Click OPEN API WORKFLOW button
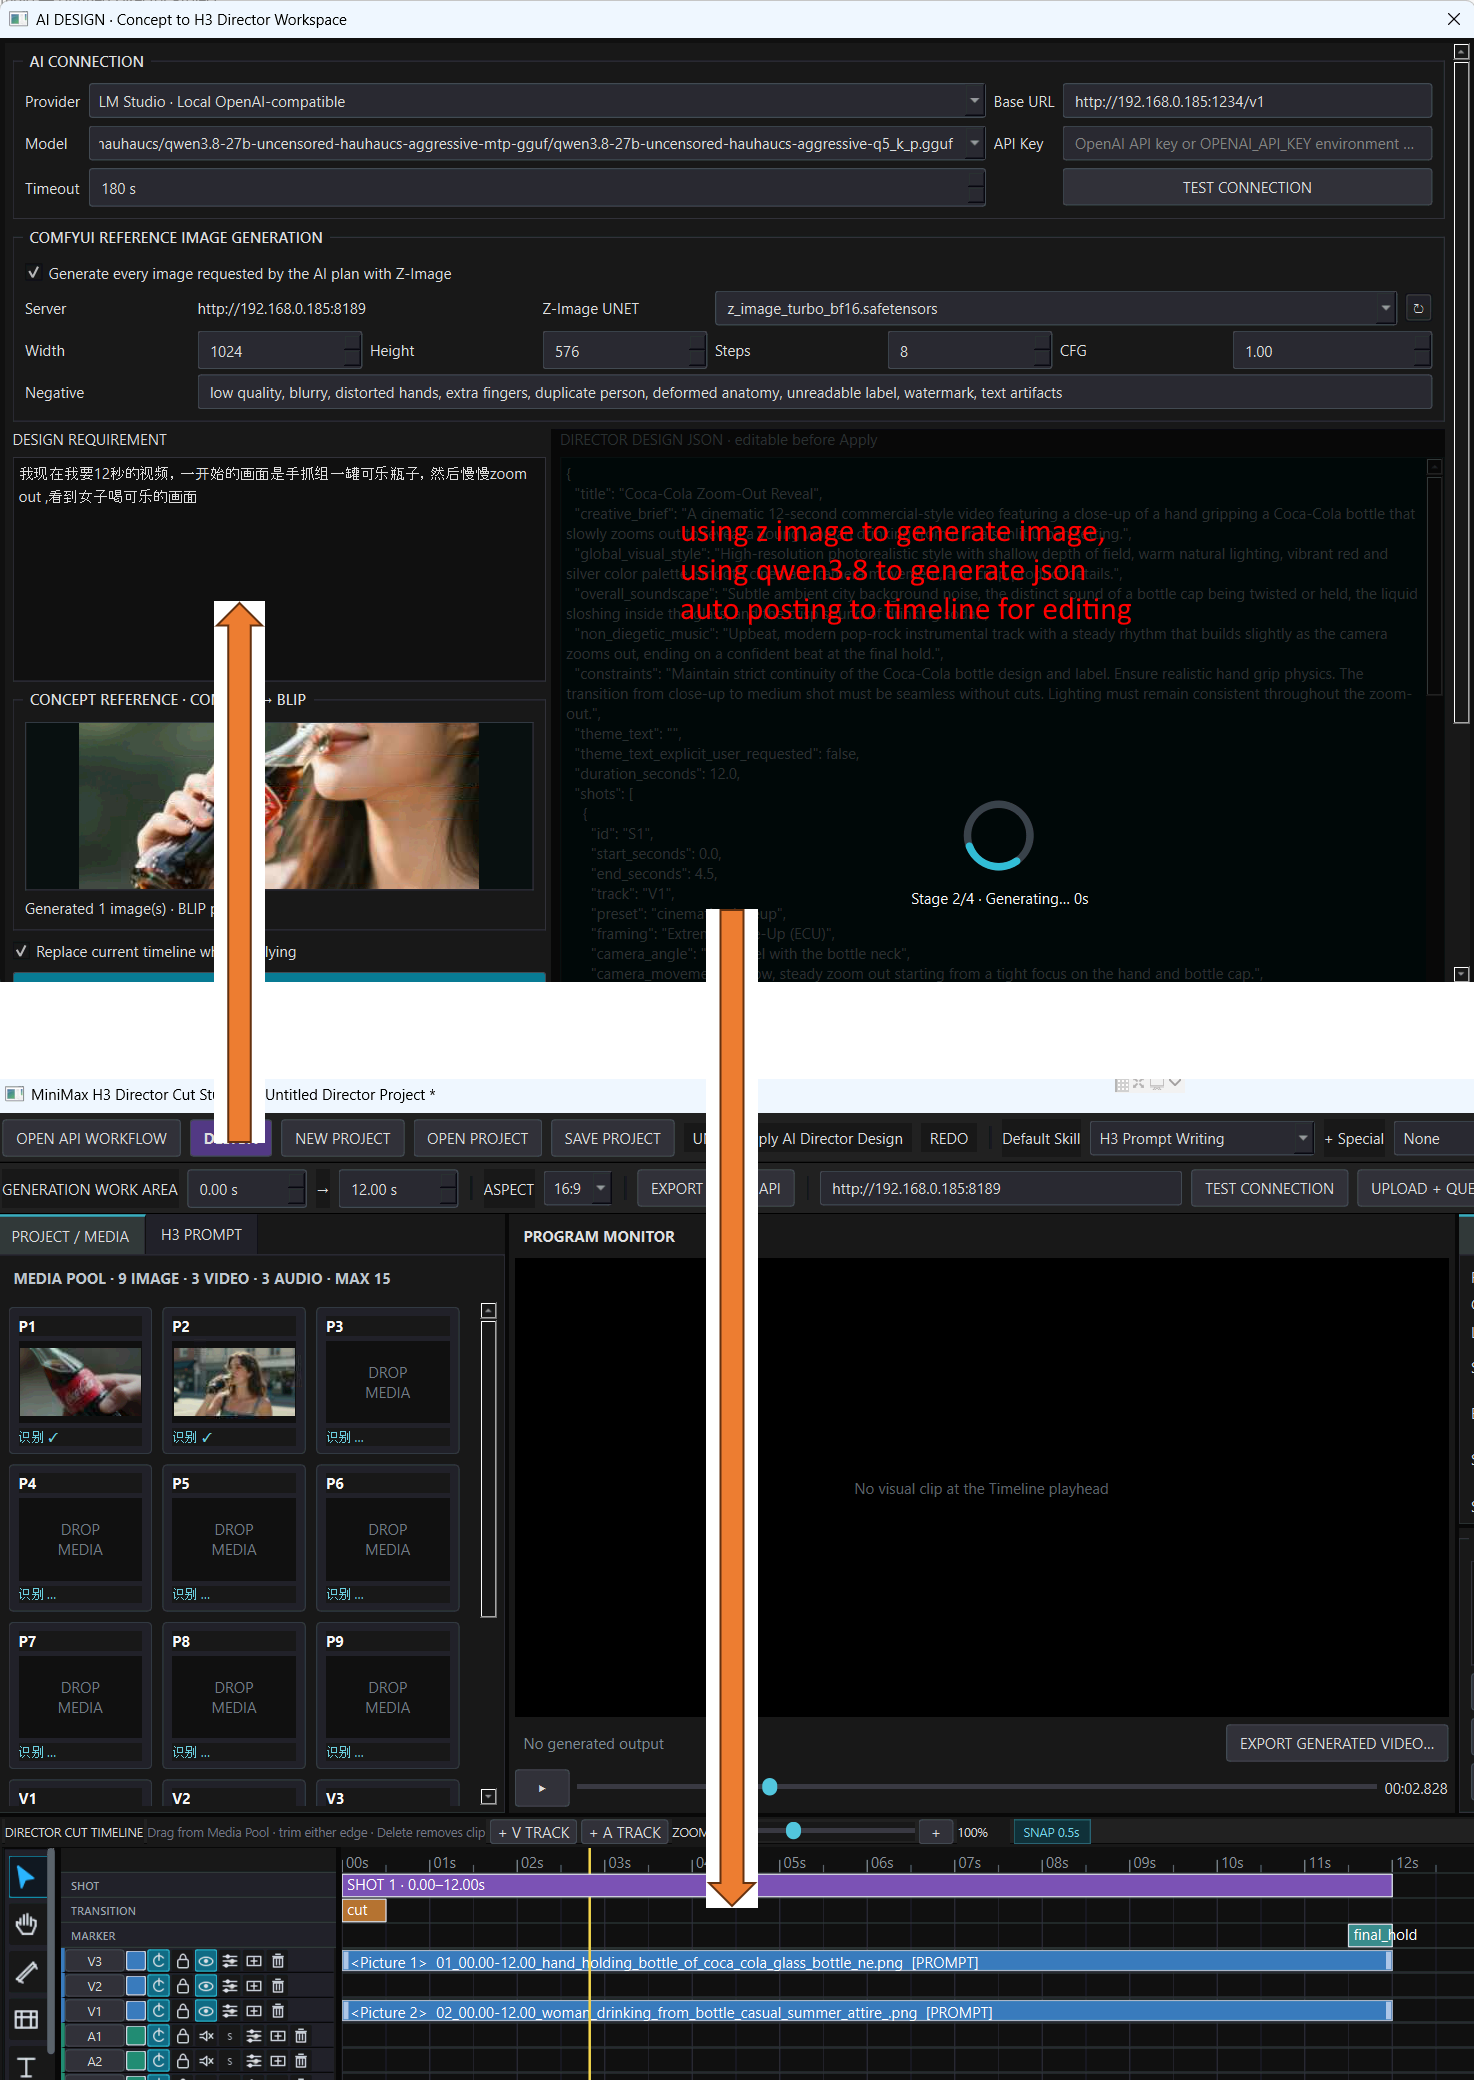The height and width of the screenshot is (2080, 1474). [91, 1138]
